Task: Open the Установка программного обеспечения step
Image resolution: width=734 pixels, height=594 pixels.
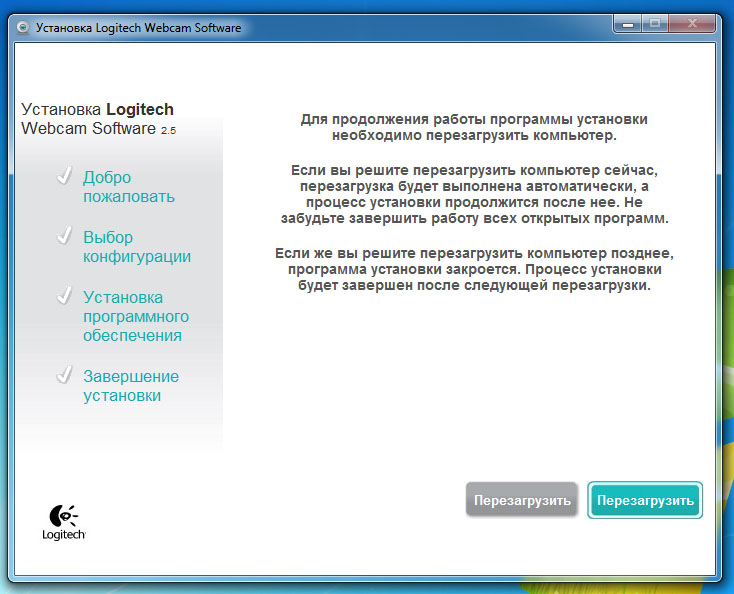Action: 135,316
